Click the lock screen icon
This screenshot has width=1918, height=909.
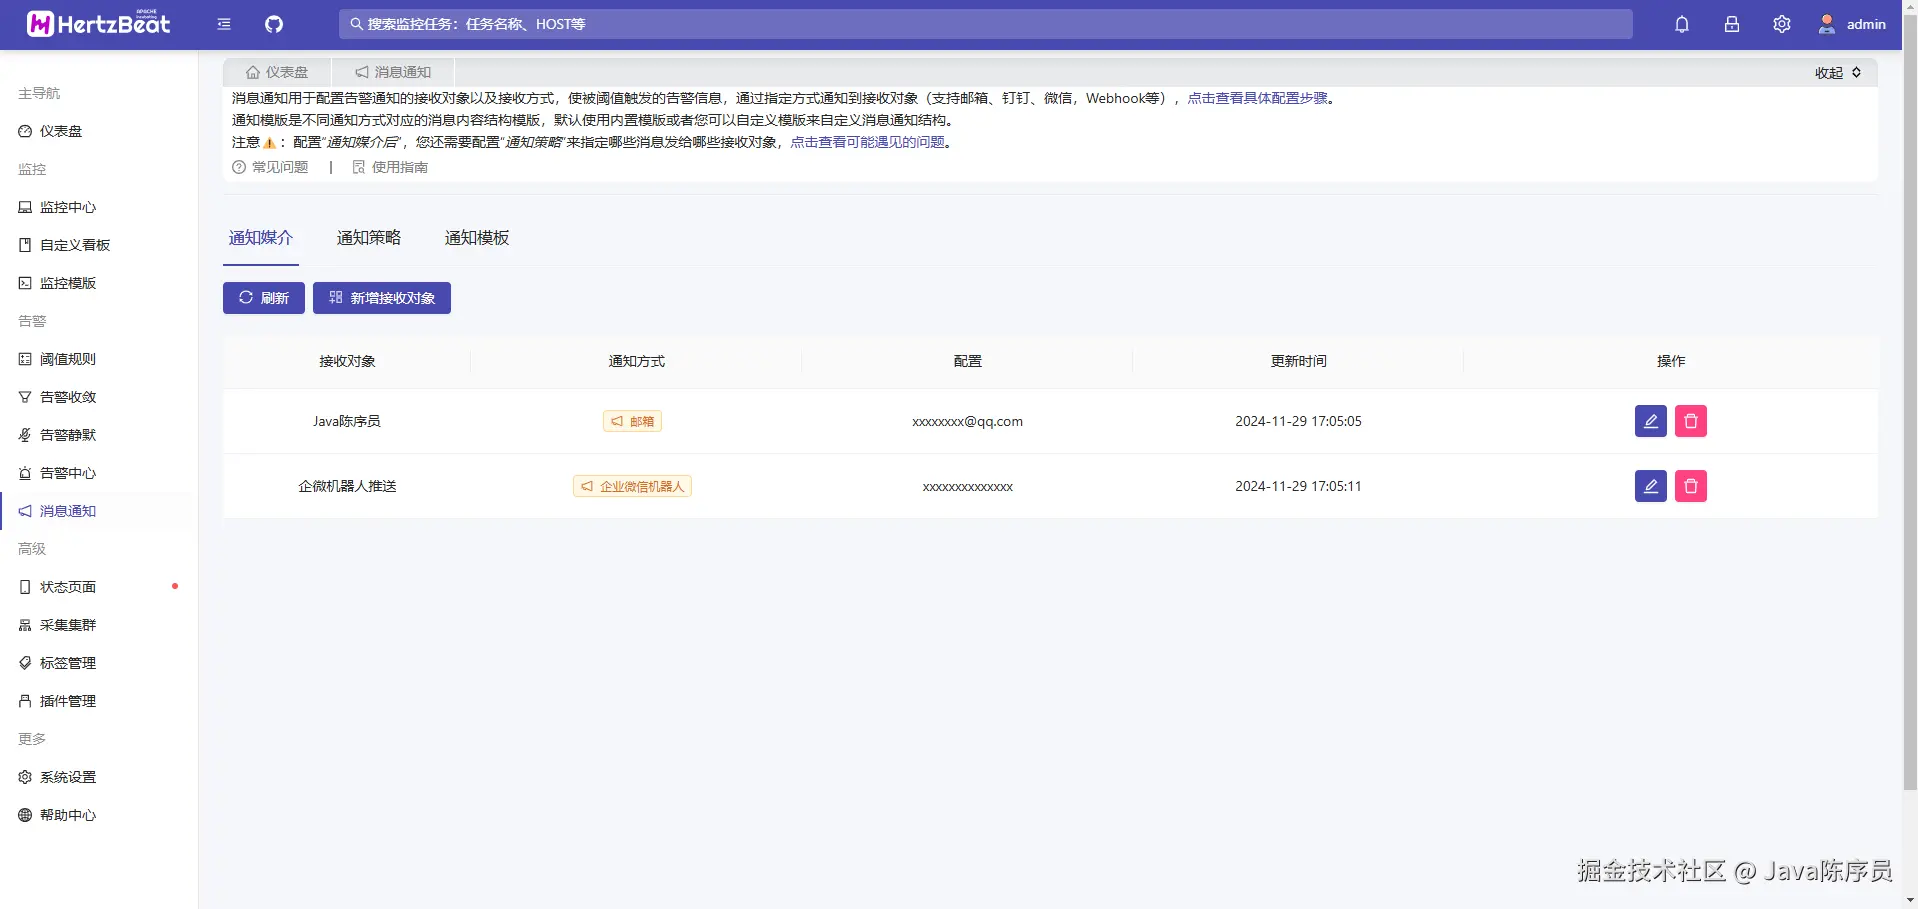pos(1732,24)
